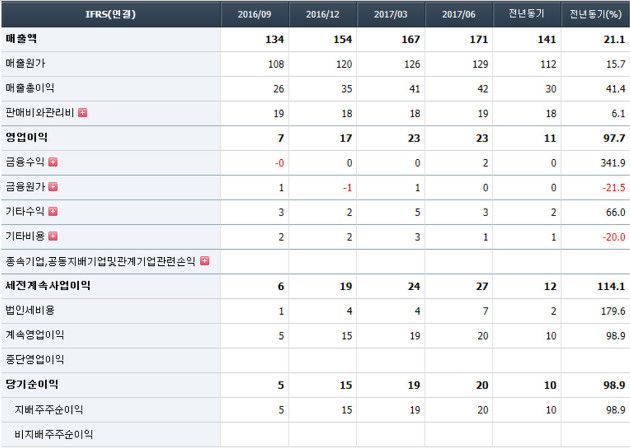Expand the 금융원가 row plus icon
Image resolution: width=630 pixels, height=448 pixels.
53,187
